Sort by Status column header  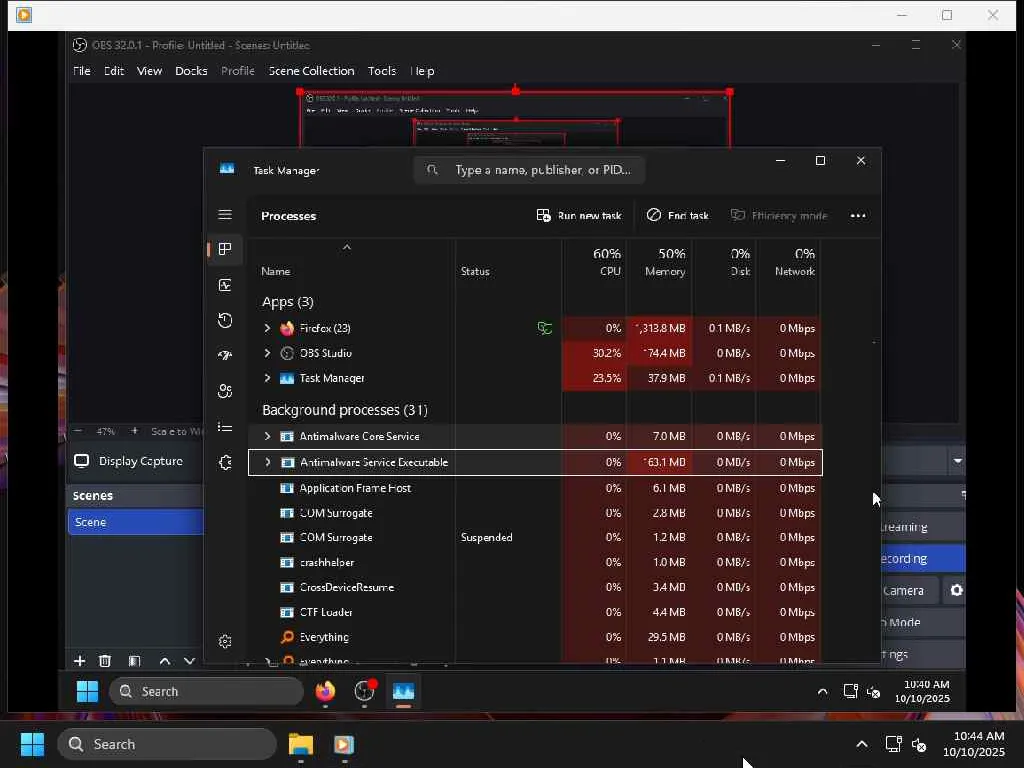[475, 271]
